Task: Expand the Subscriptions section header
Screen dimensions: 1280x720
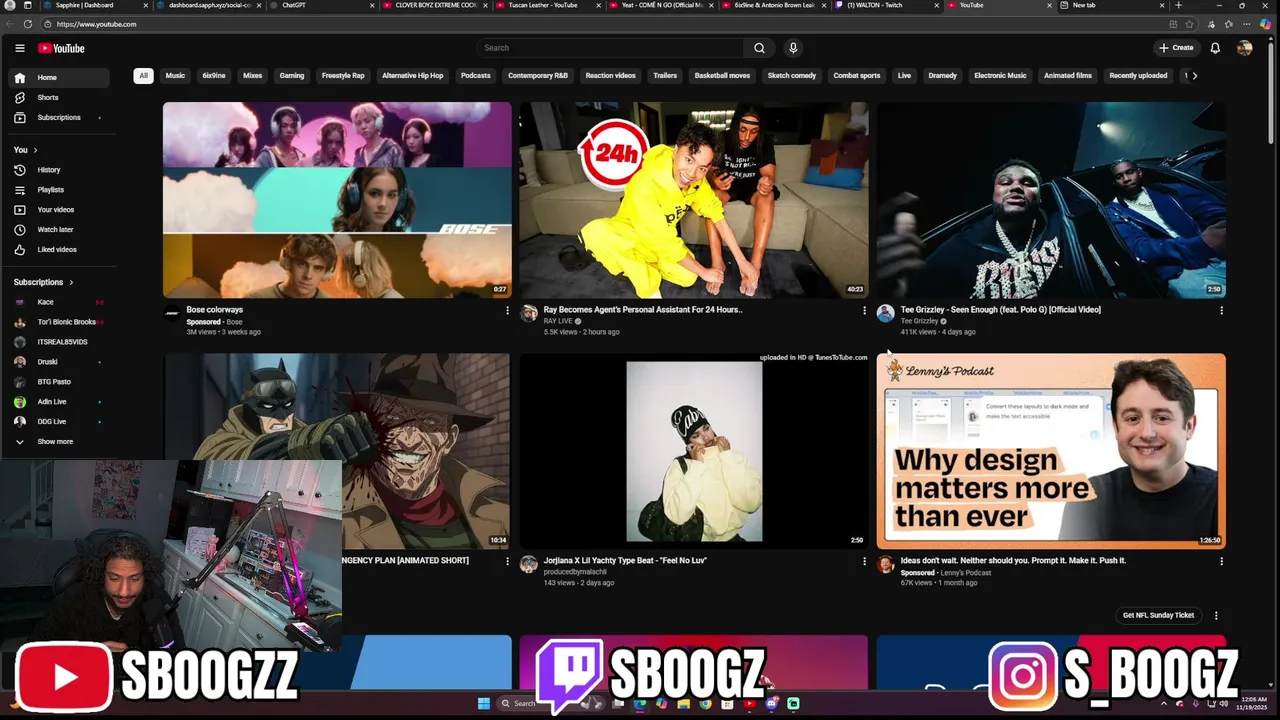Action: coord(44,282)
